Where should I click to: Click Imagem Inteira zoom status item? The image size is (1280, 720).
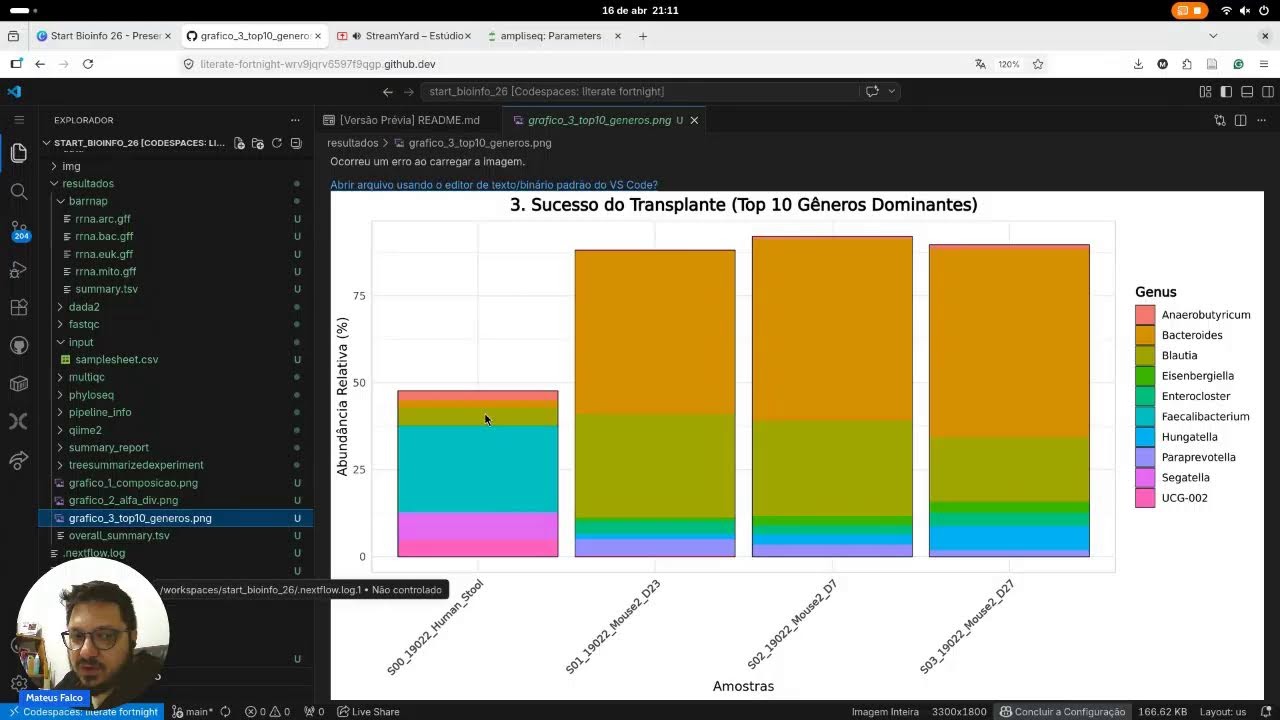(x=885, y=712)
